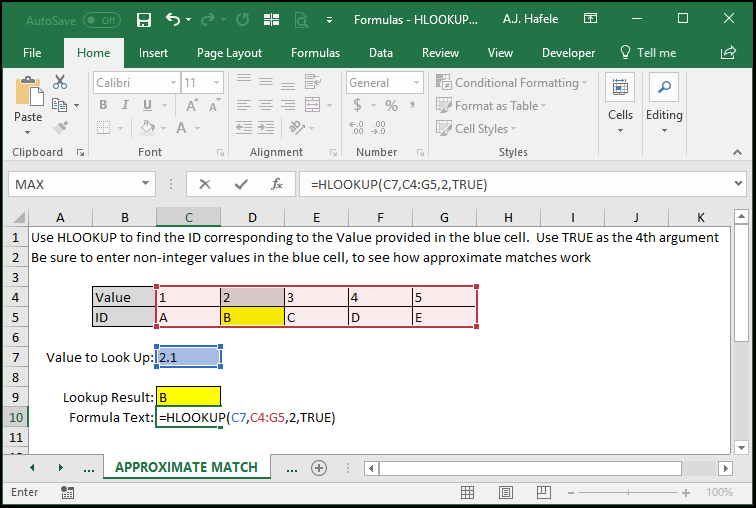This screenshot has width=756, height=508.
Task: Click the Fill Color paint bucket
Action: (x=148, y=128)
